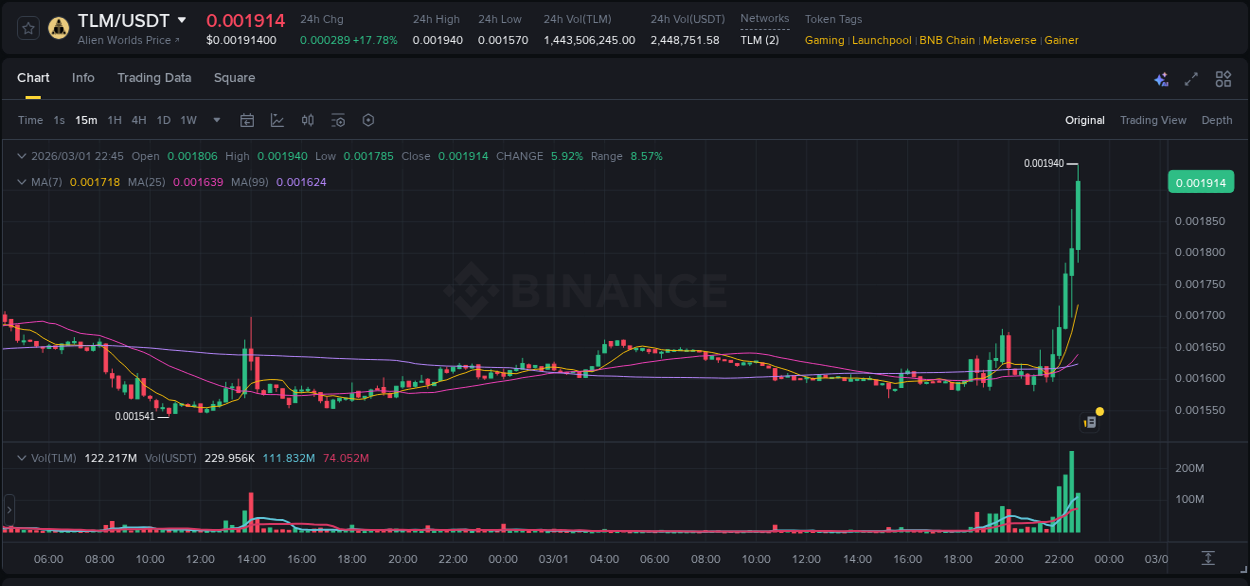Open the widgets grid icon top right

1223,78
